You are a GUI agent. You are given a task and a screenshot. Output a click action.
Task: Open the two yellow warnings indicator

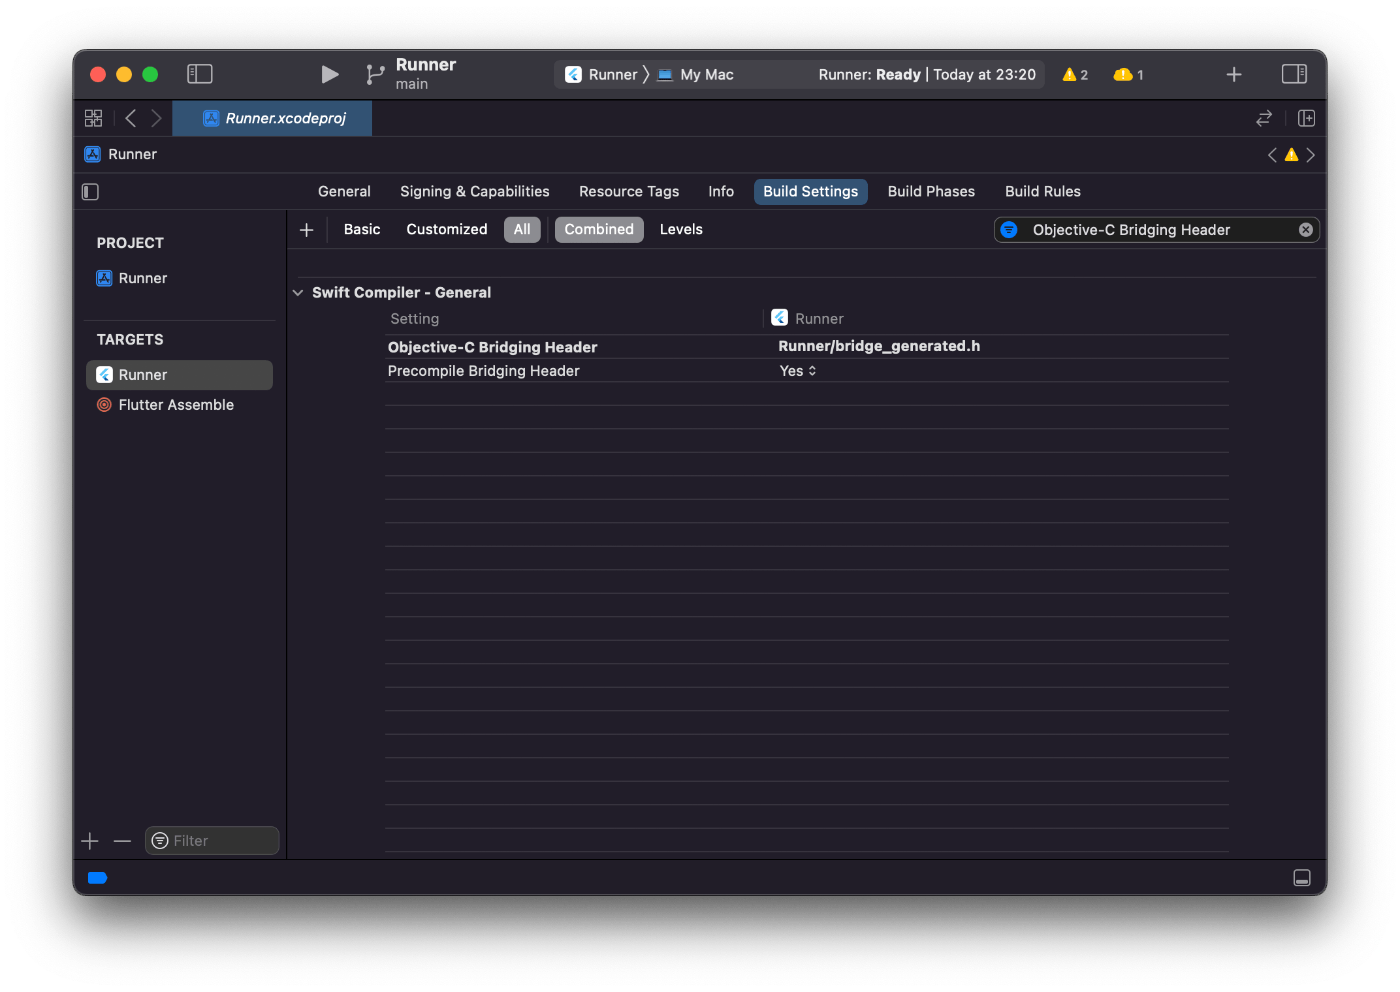1075,75
